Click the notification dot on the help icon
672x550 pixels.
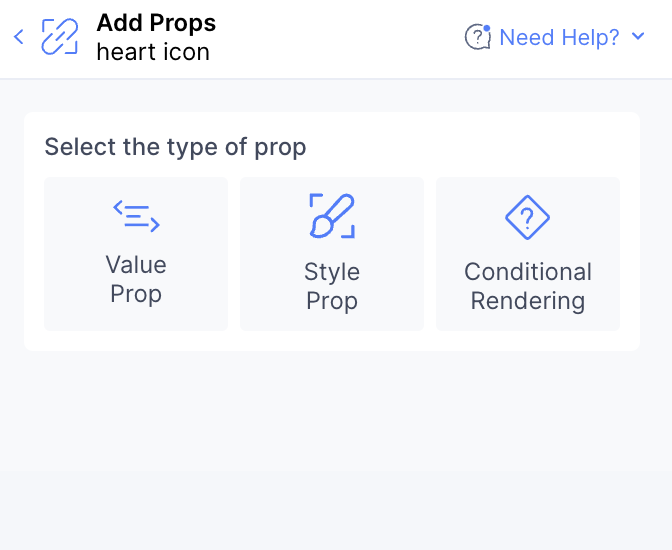tap(486, 28)
